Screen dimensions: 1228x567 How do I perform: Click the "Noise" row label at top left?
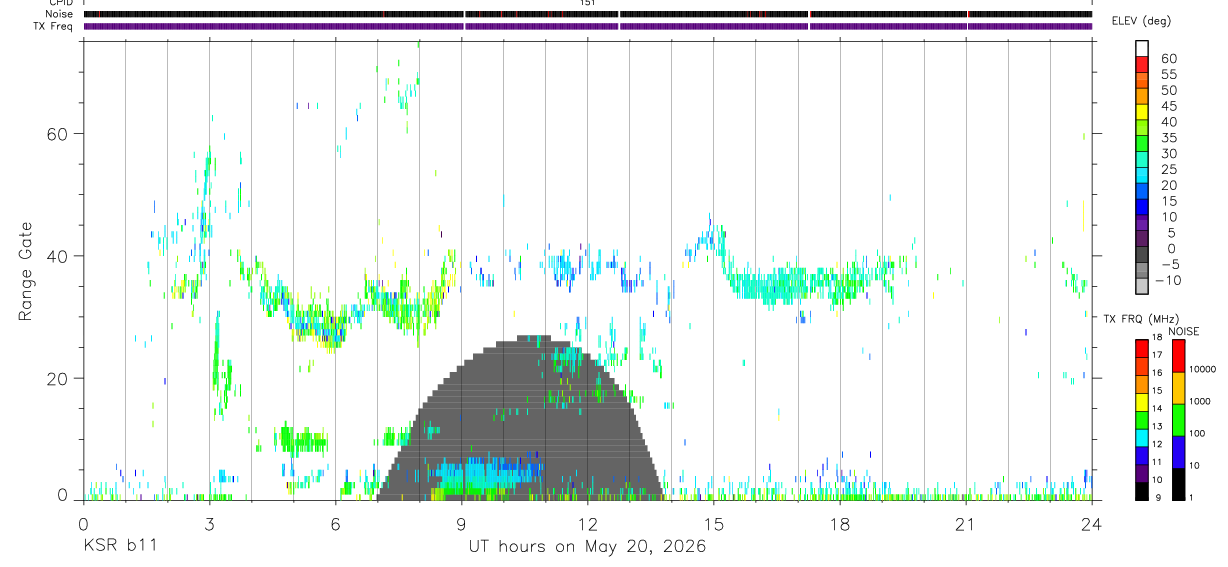(61, 14)
